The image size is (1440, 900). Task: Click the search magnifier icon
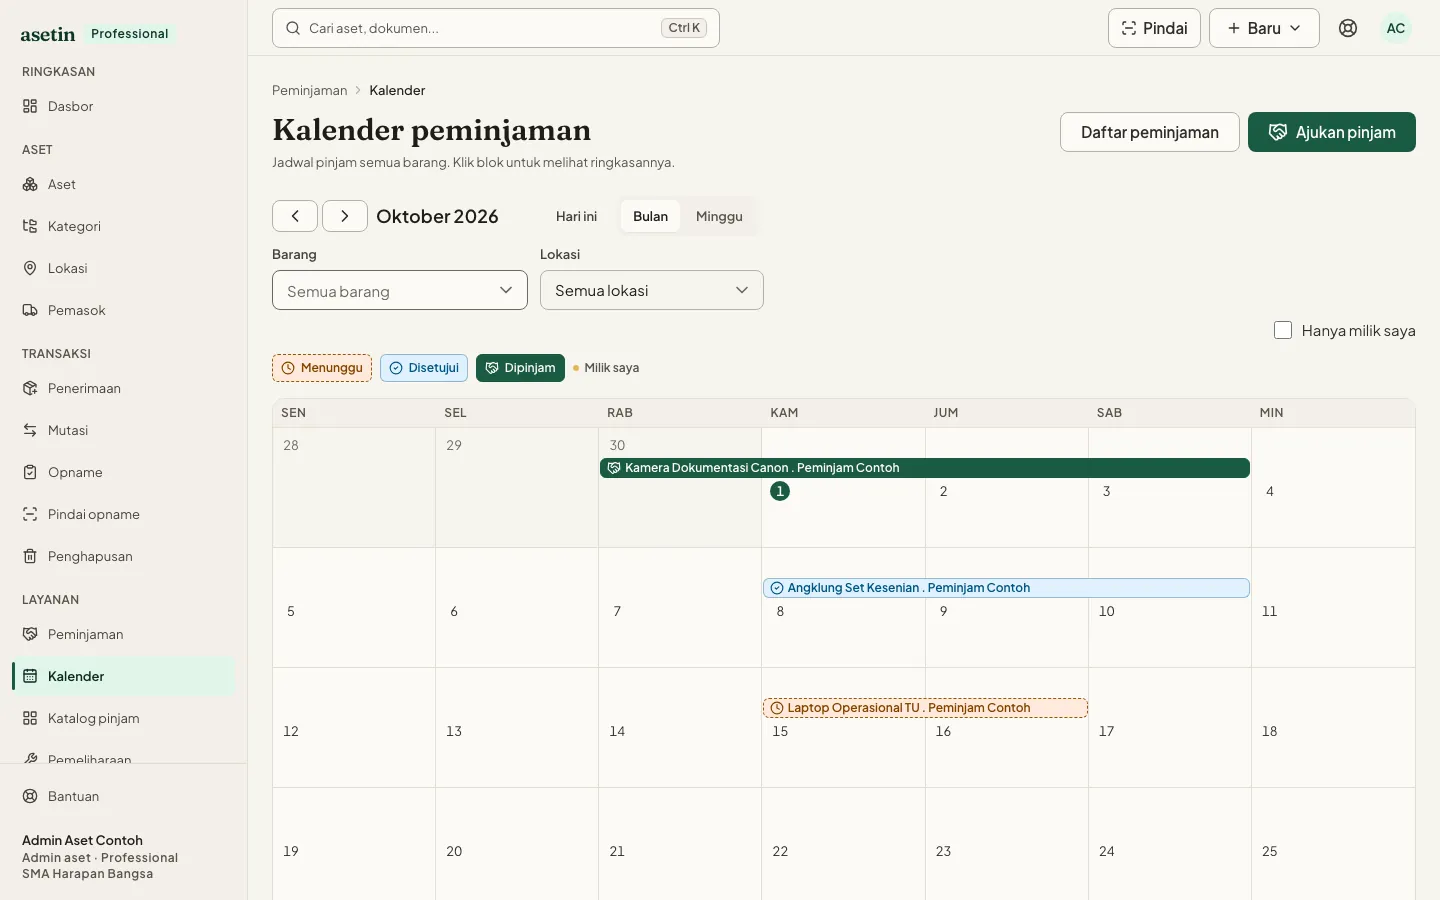tap(293, 28)
